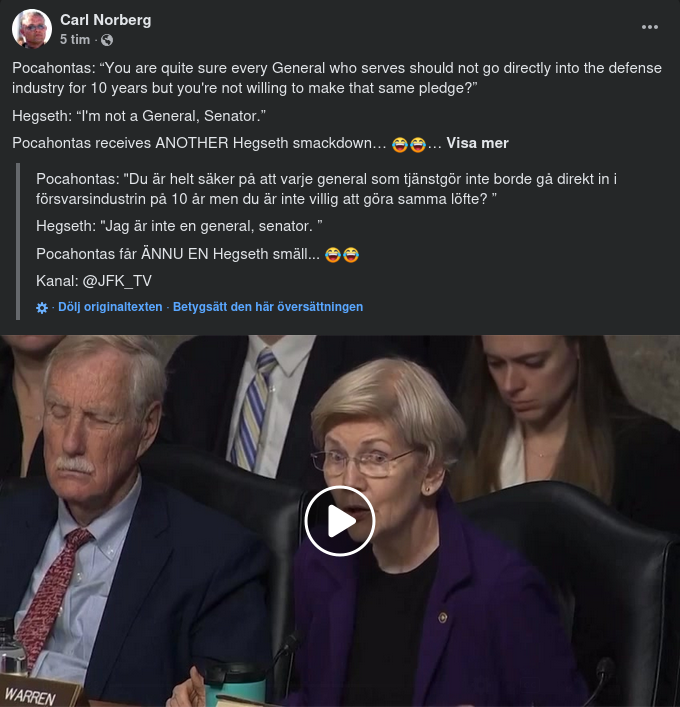Image resolution: width=680 pixels, height=707 pixels.
Task: Click the "Kanal: @JFK_TV" line
Action: tap(94, 280)
